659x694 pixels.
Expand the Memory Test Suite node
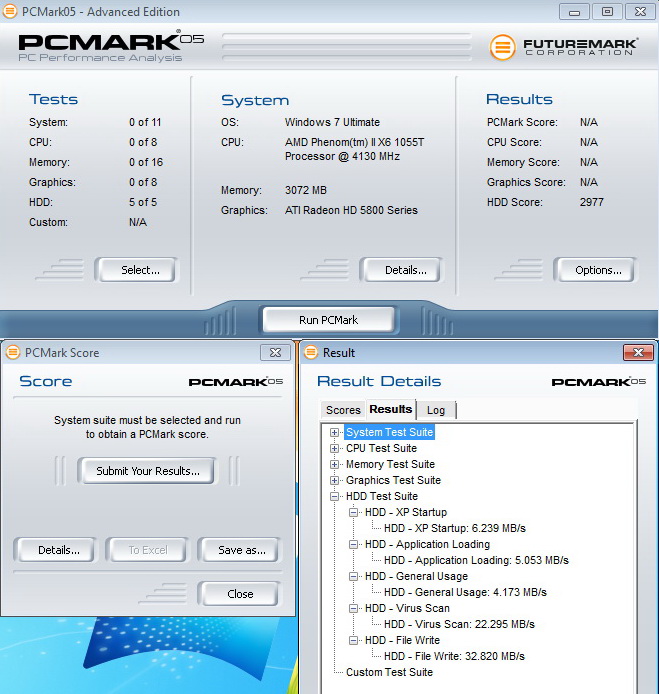[x=335, y=464]
